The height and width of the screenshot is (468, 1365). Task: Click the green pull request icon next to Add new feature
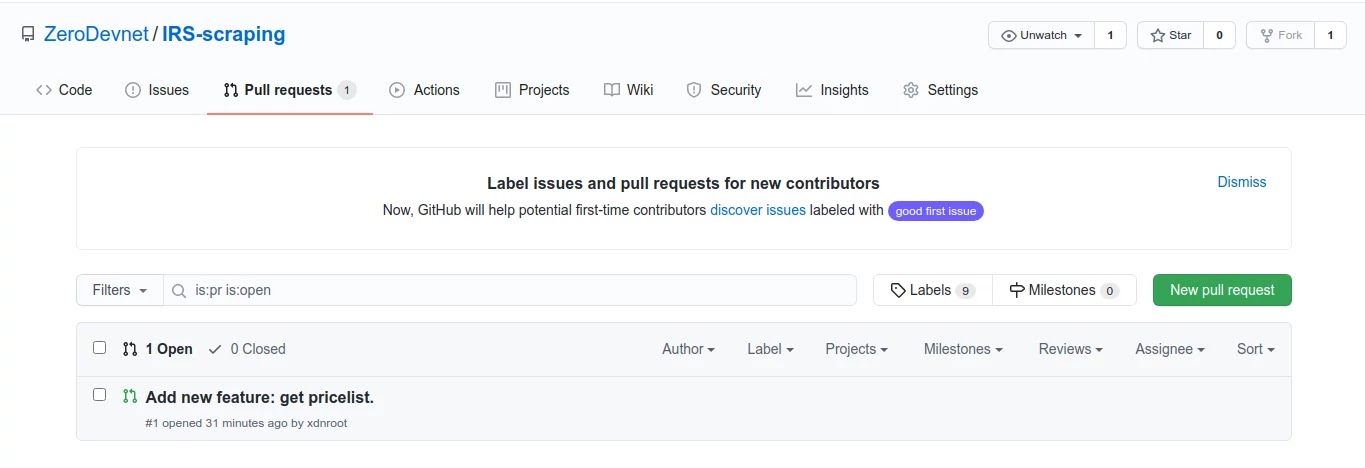point(130,396)
